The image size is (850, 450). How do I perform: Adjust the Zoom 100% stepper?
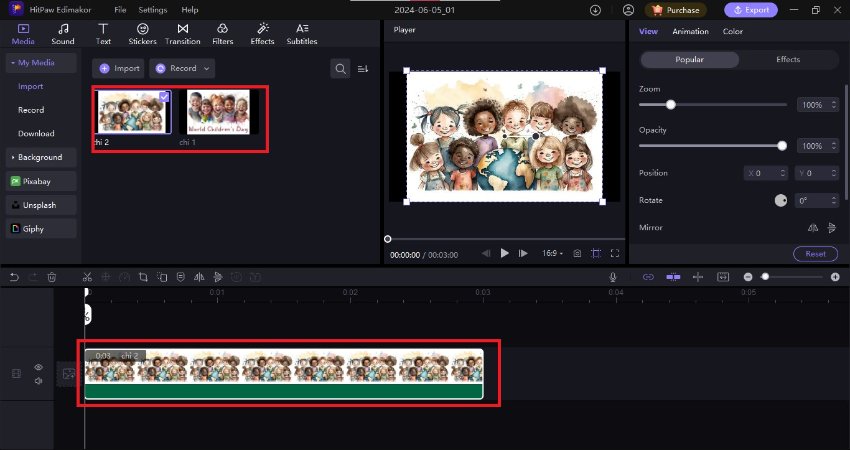click(x=834, y=105)
